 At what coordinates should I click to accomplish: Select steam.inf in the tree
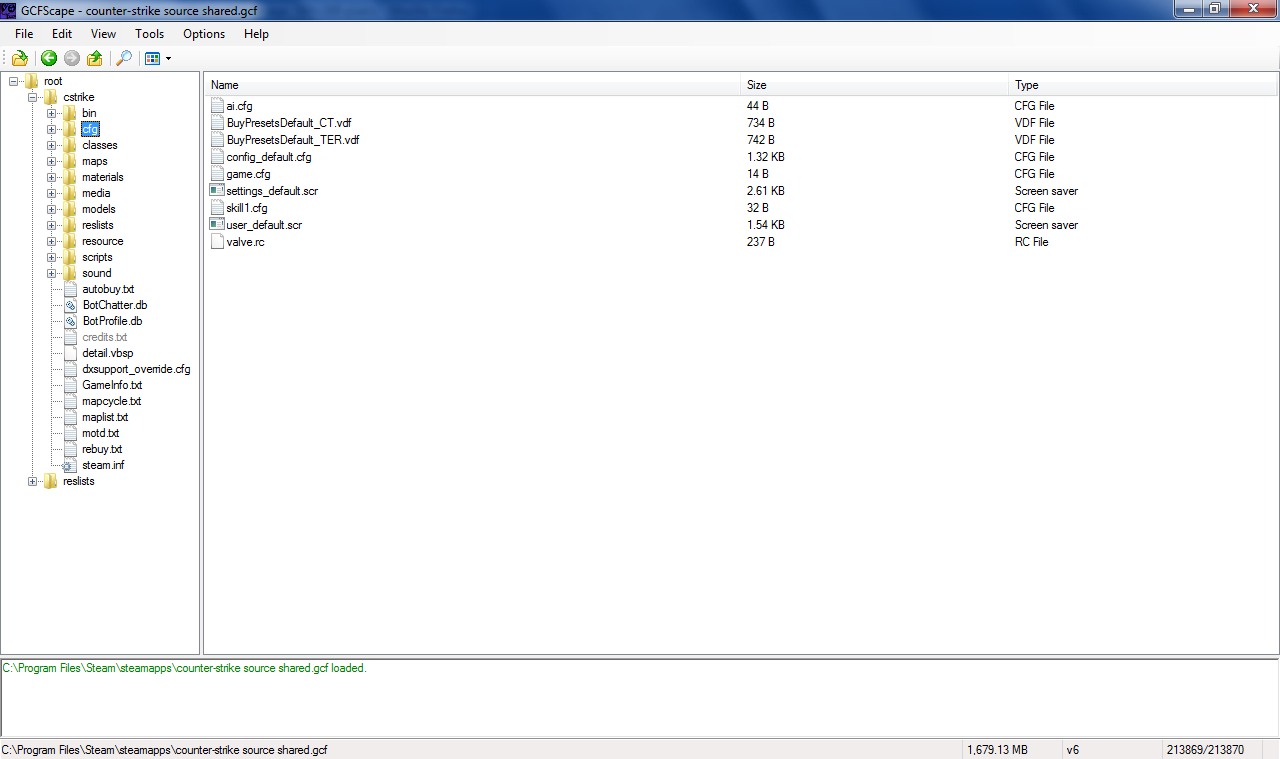point(103,465)
